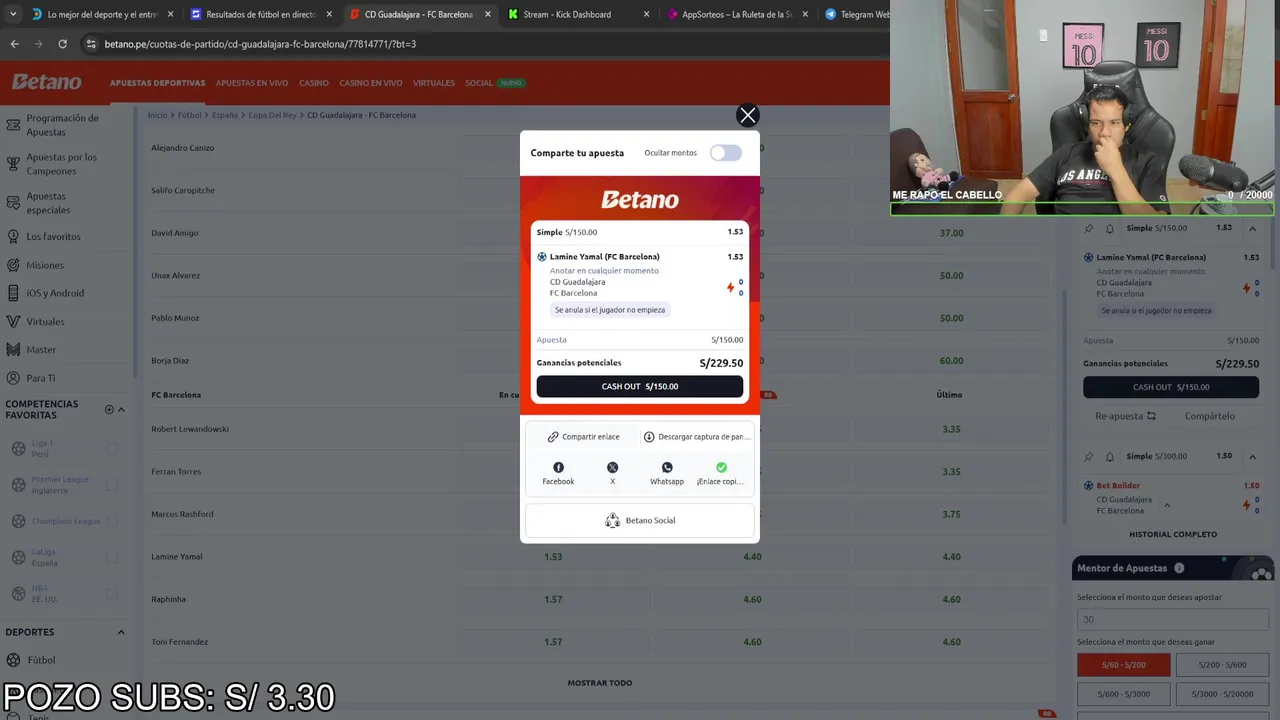
Task: Click CASH OUT S/150.00 in the dialog
Action: 640,386
